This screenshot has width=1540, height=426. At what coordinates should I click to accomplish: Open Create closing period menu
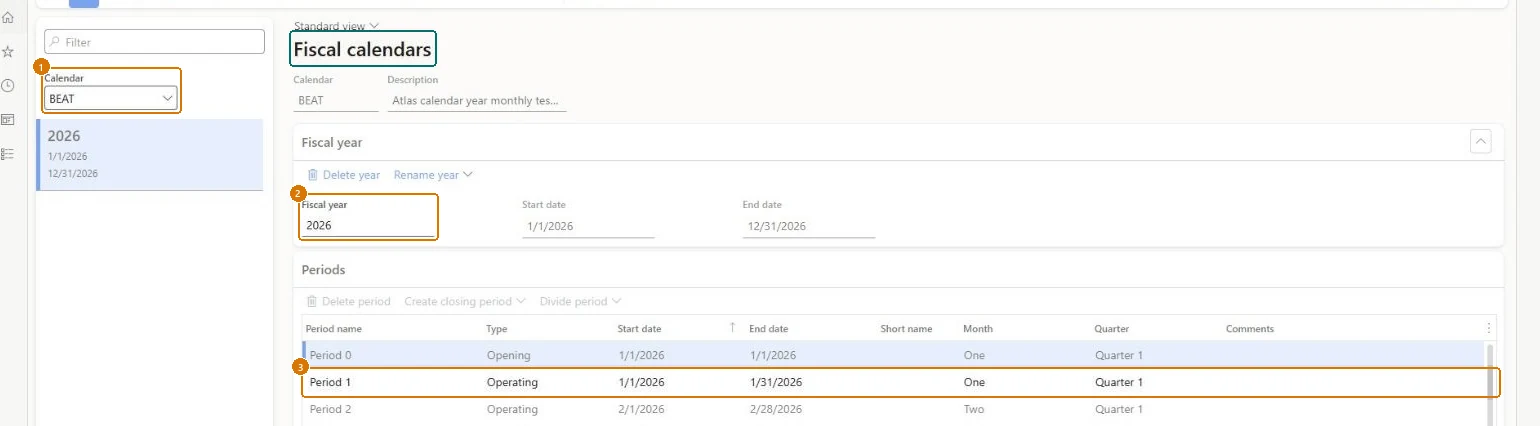click(465, 301)
